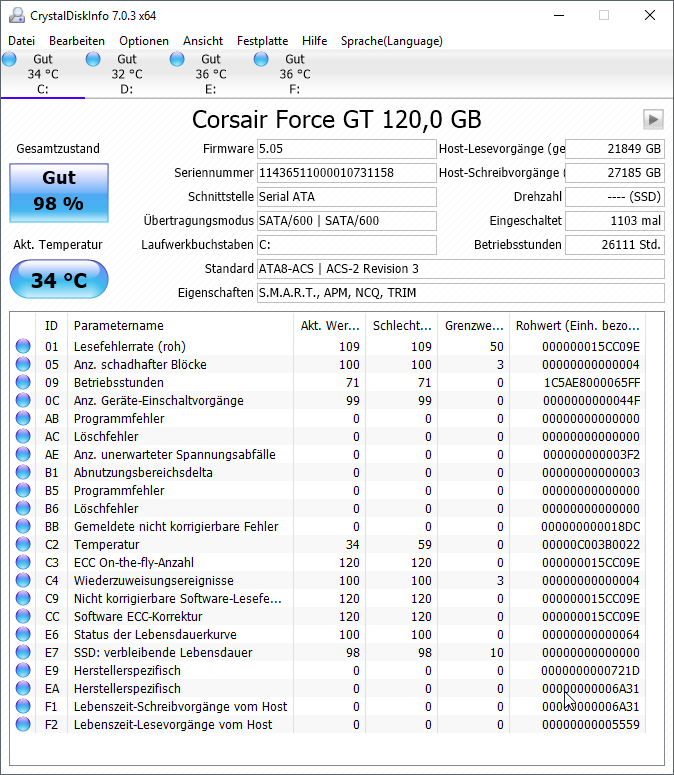Click status orb of B6 Löschfehler row
Image resolution: width=674 pixels, height=775 pixels.
pos(23,508)
